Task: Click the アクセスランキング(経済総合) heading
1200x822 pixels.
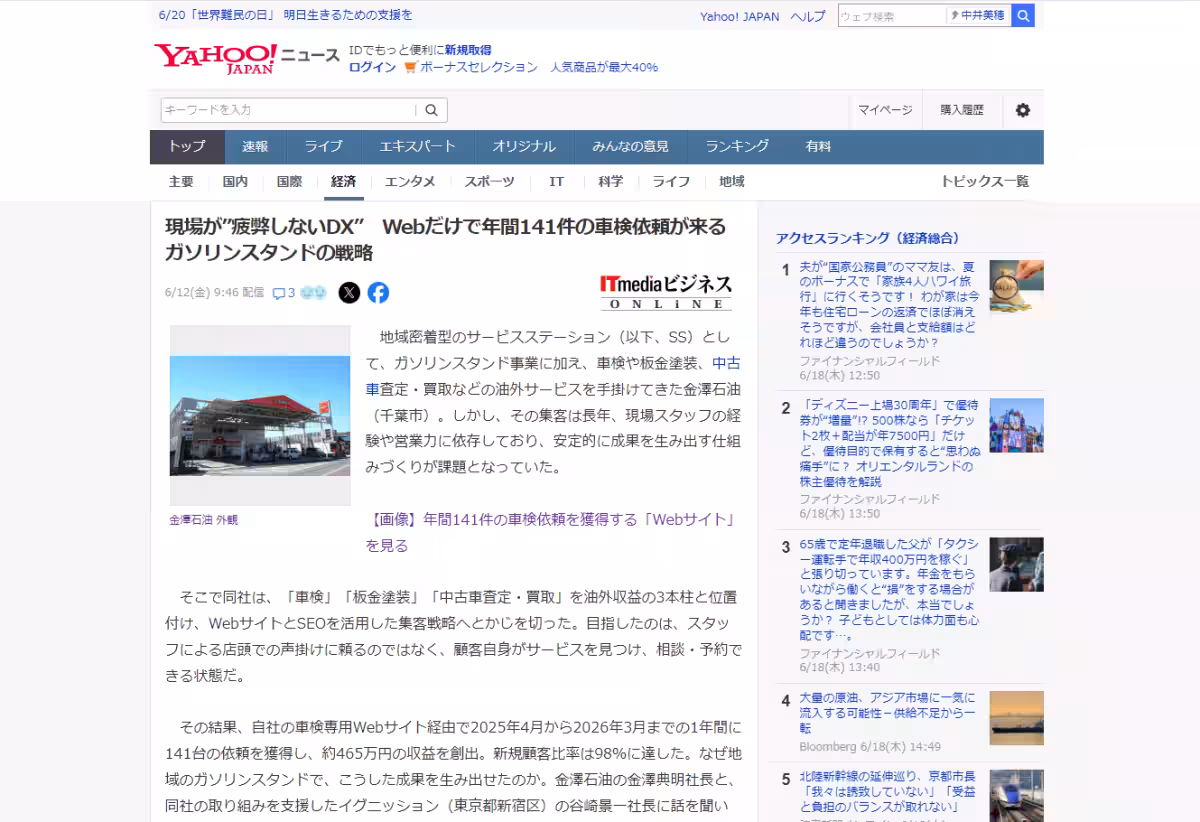Action: (868, 238)
